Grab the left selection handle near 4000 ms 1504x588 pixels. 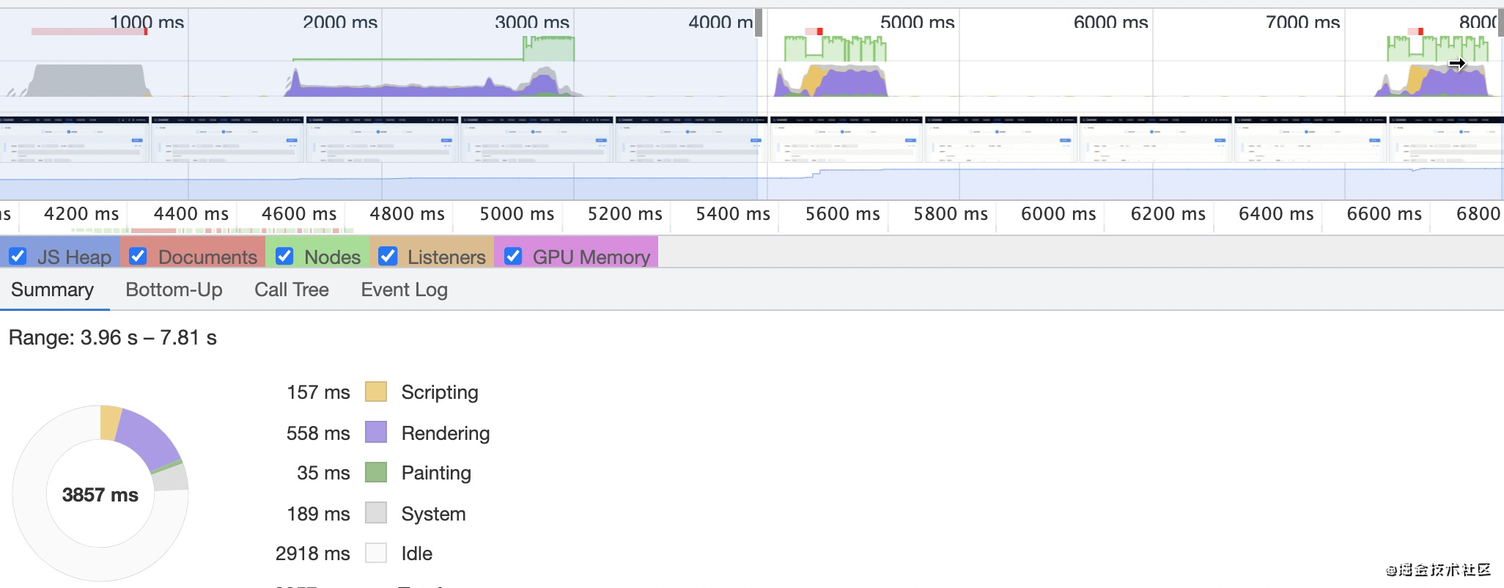759,23
